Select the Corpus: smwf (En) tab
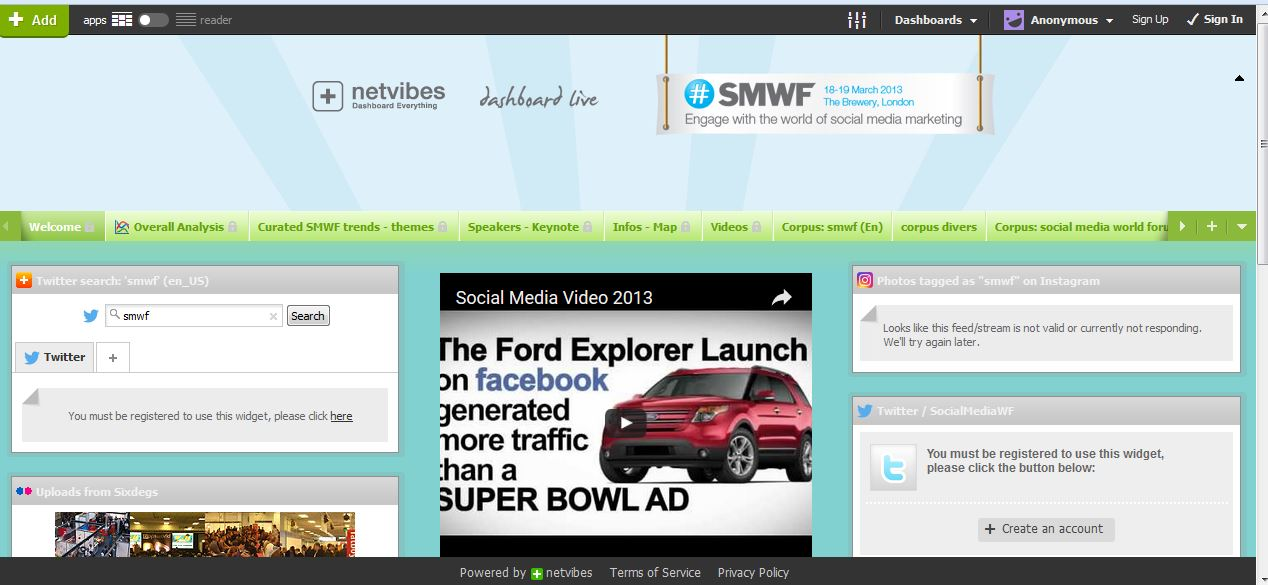 click(832, 227)
